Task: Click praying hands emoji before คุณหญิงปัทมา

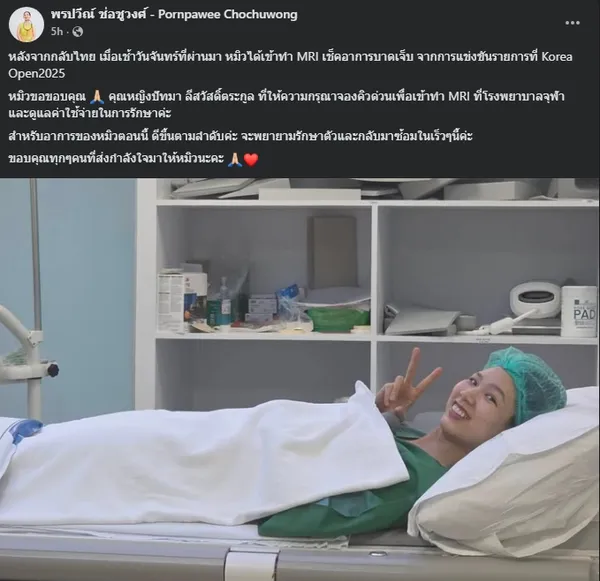Action: (x=97, y=97)
